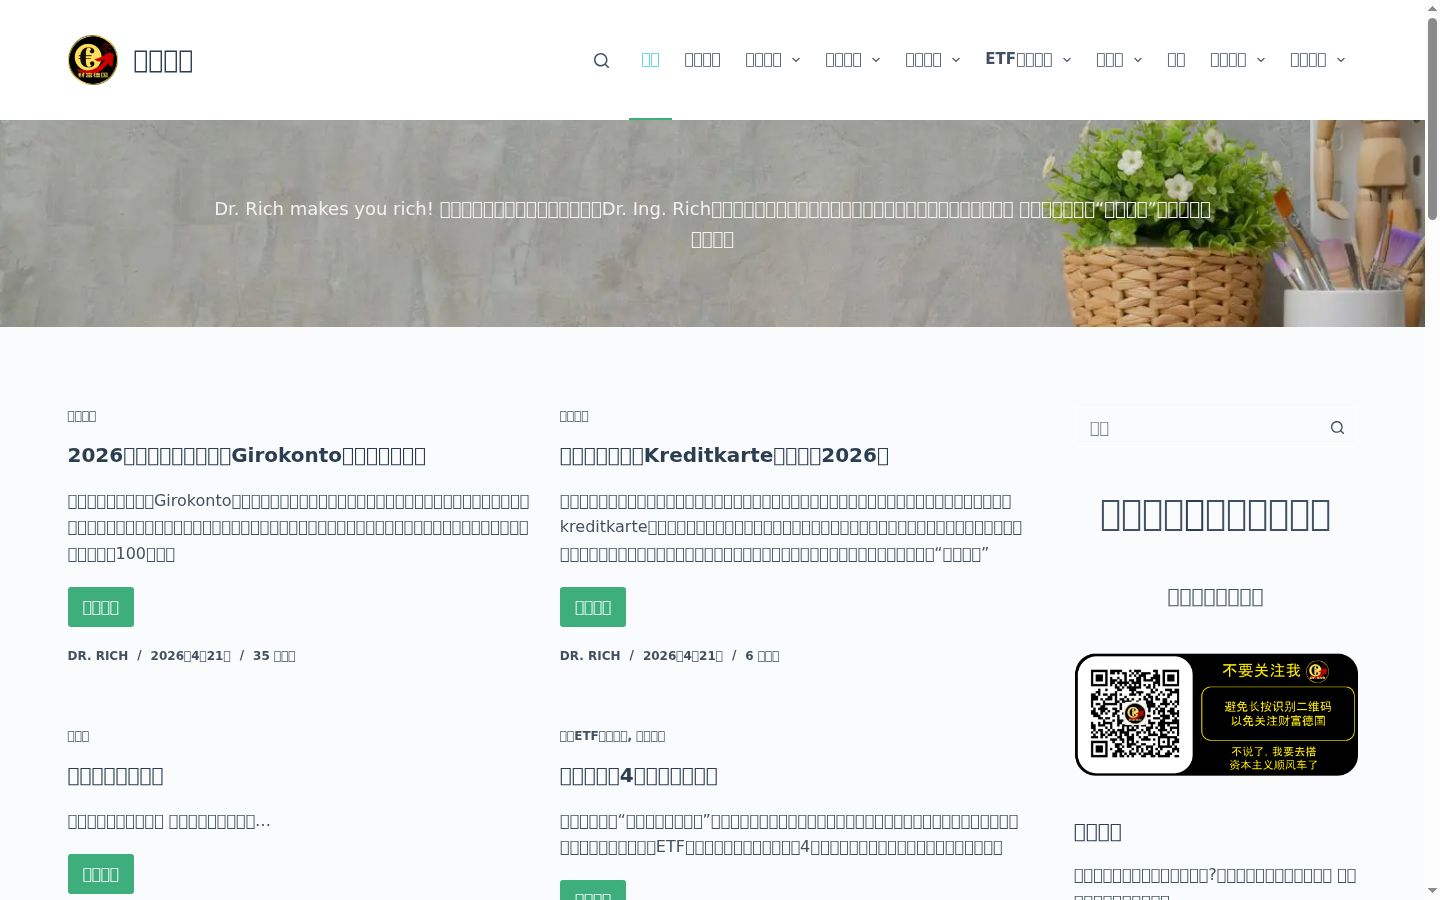Select the teal highlighted navigation item
This screenshot has width=1440, height=900.
pyautogui.click(x=650, y=60)
